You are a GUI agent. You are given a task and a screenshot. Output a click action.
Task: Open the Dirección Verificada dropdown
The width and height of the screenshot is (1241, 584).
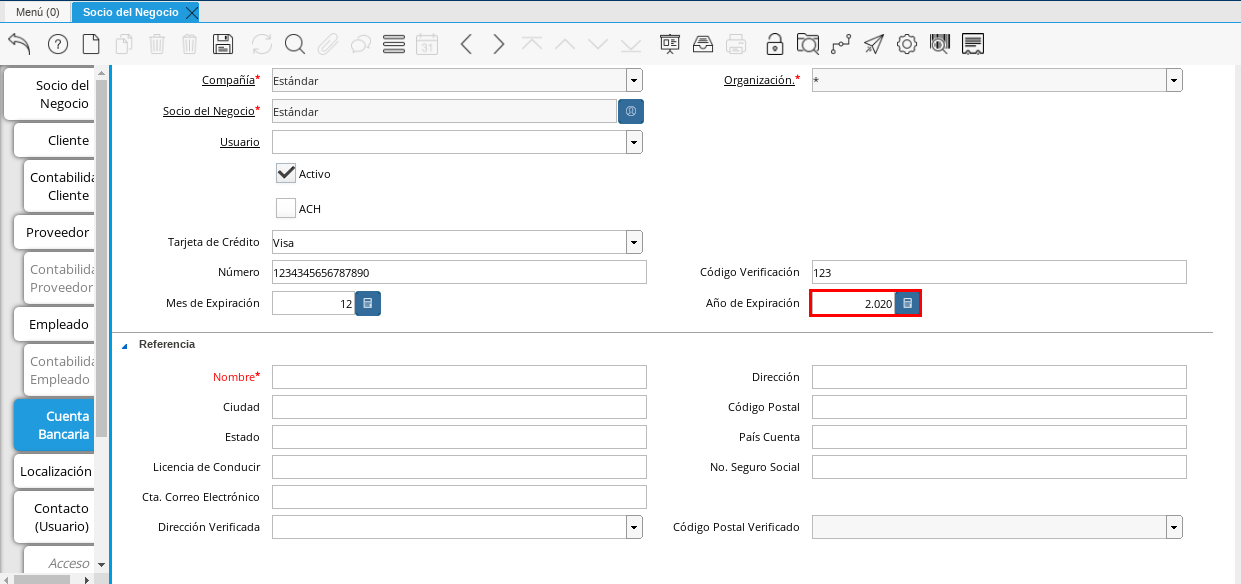click(634, 527)
